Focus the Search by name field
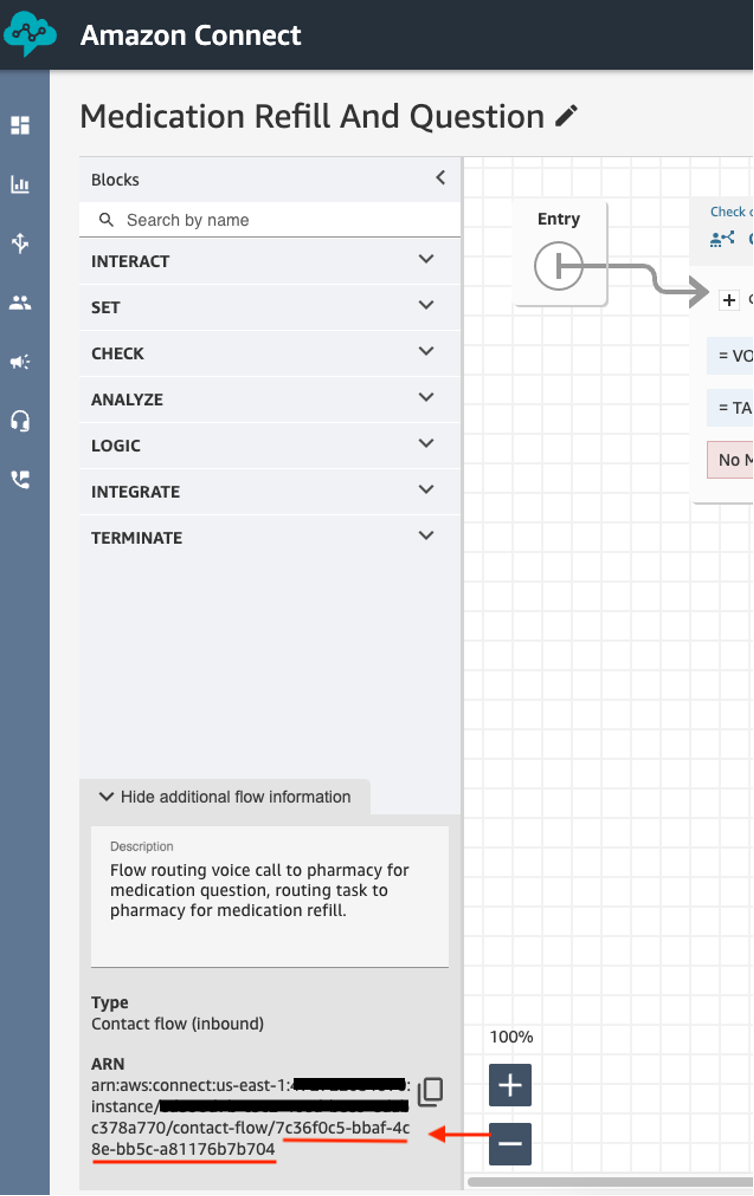 (270, 220)
